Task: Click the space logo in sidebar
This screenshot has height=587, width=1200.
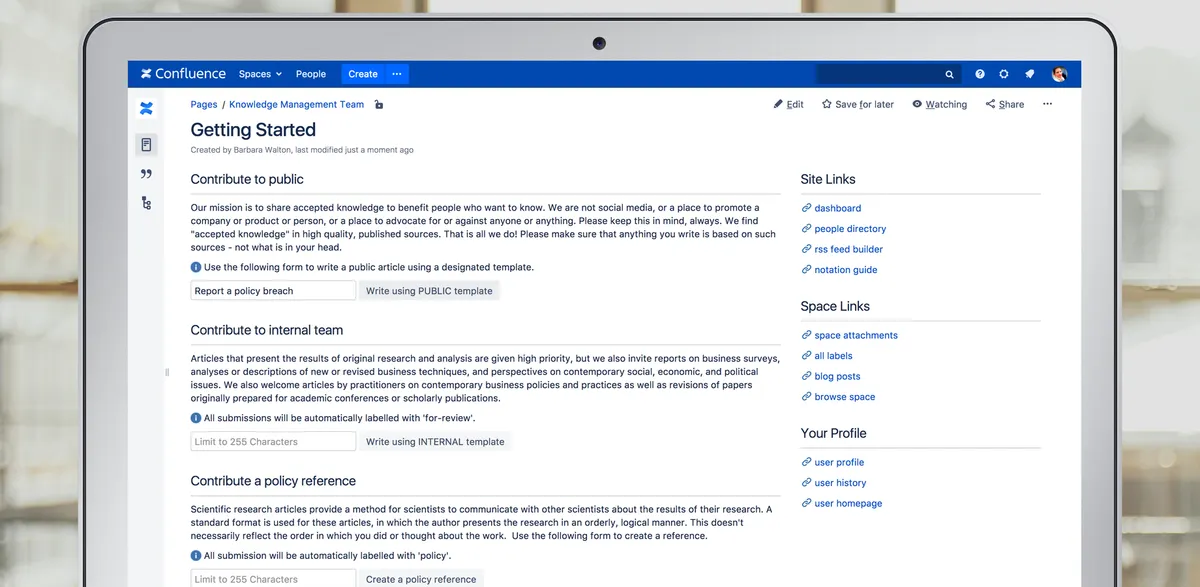Action: pos(146,109)
